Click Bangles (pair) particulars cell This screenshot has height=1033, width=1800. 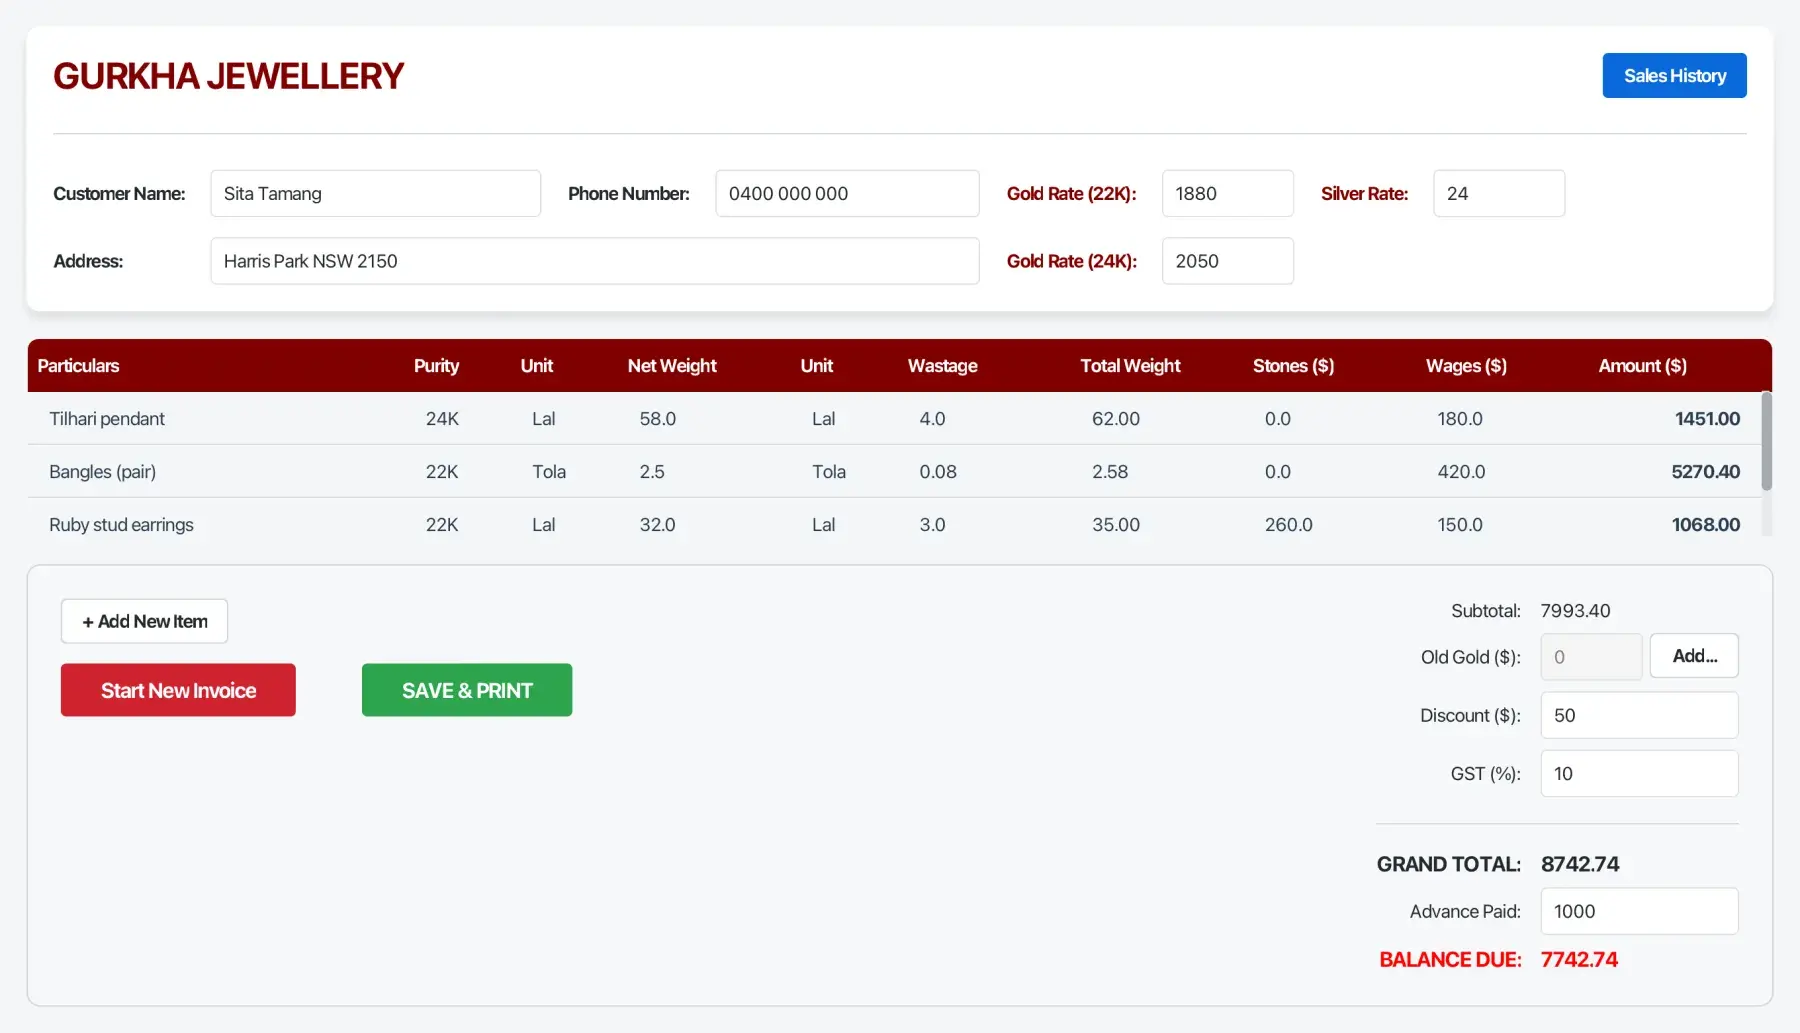103,472
